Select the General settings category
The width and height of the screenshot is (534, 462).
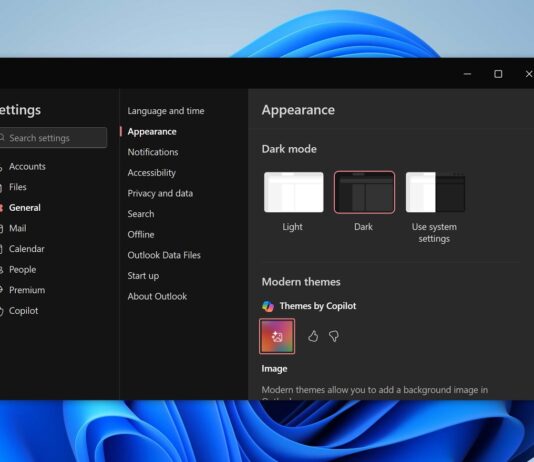[x=25, y=208]
